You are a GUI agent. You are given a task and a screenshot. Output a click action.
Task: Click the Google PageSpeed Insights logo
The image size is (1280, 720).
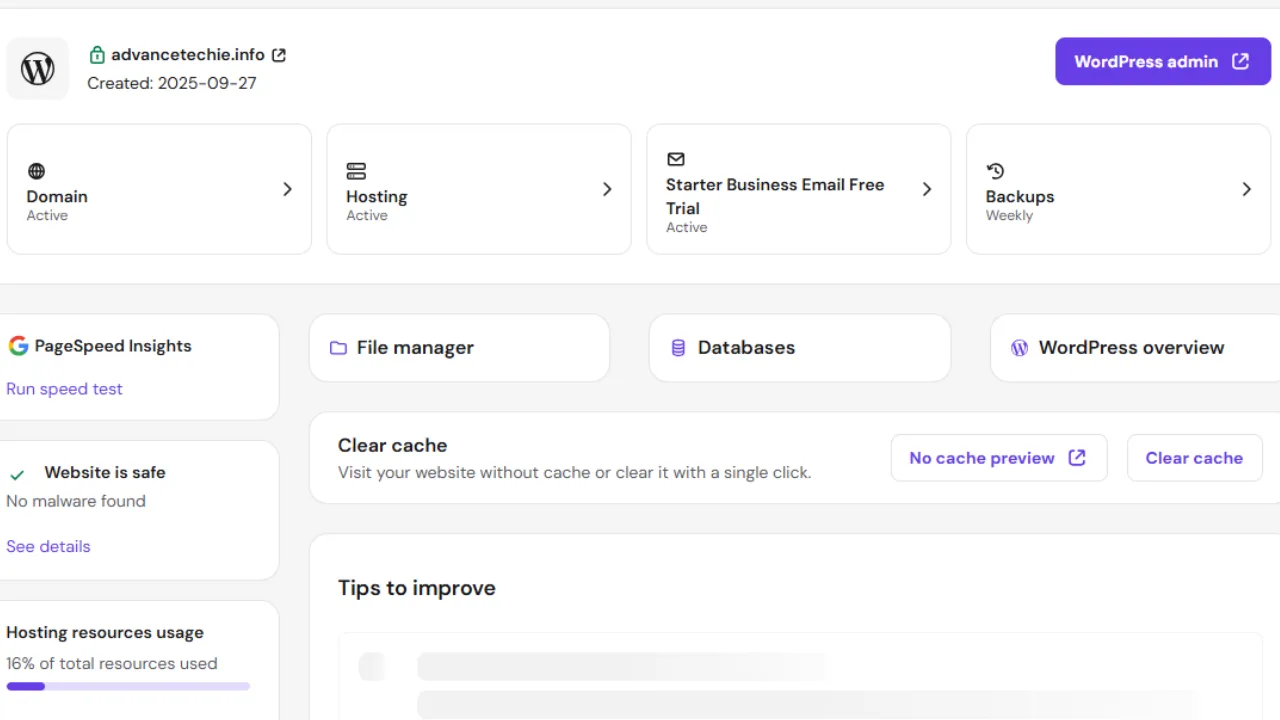[x=18, y=346]
